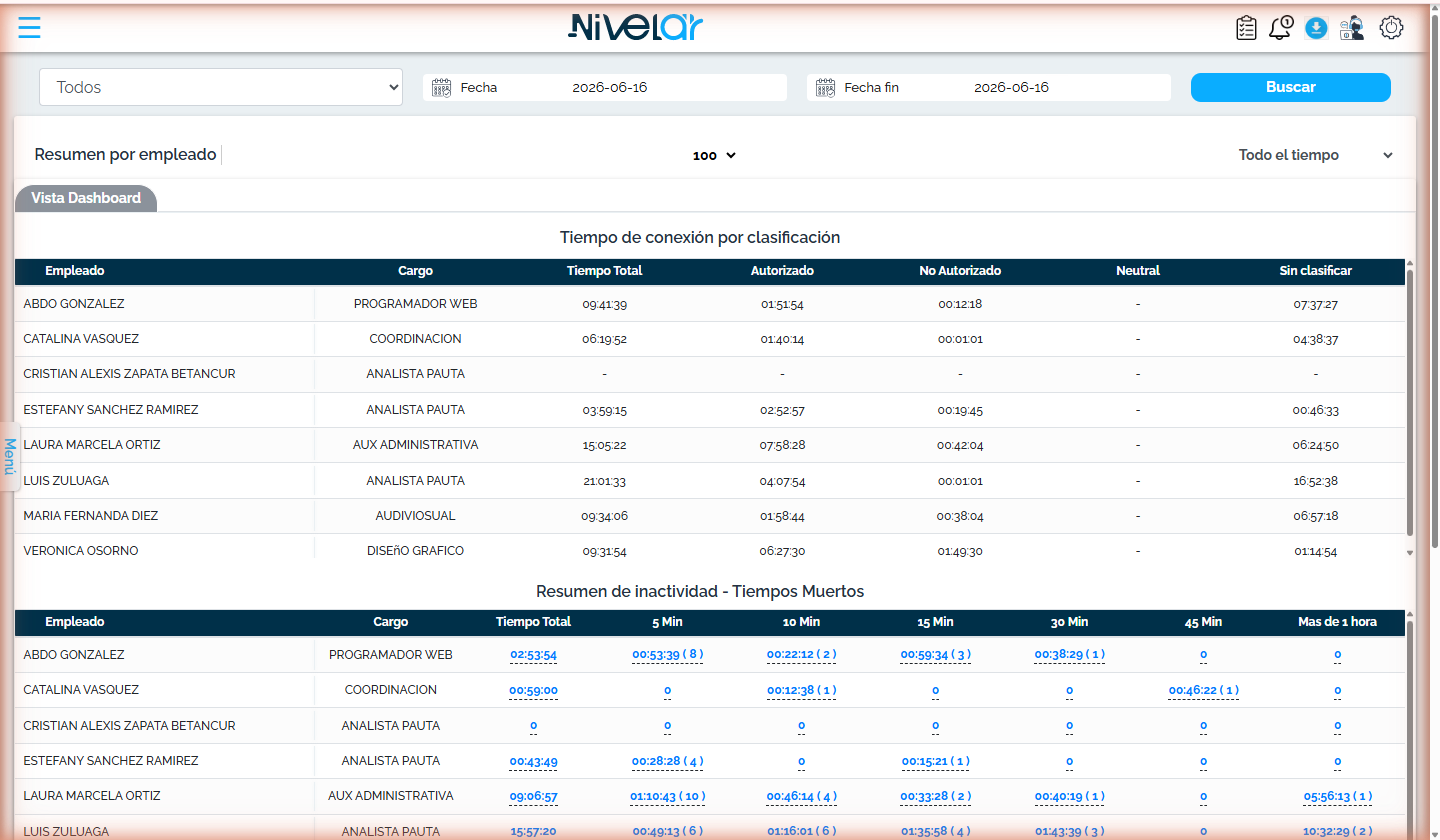Select the Vista Dashboard tab

86,198
